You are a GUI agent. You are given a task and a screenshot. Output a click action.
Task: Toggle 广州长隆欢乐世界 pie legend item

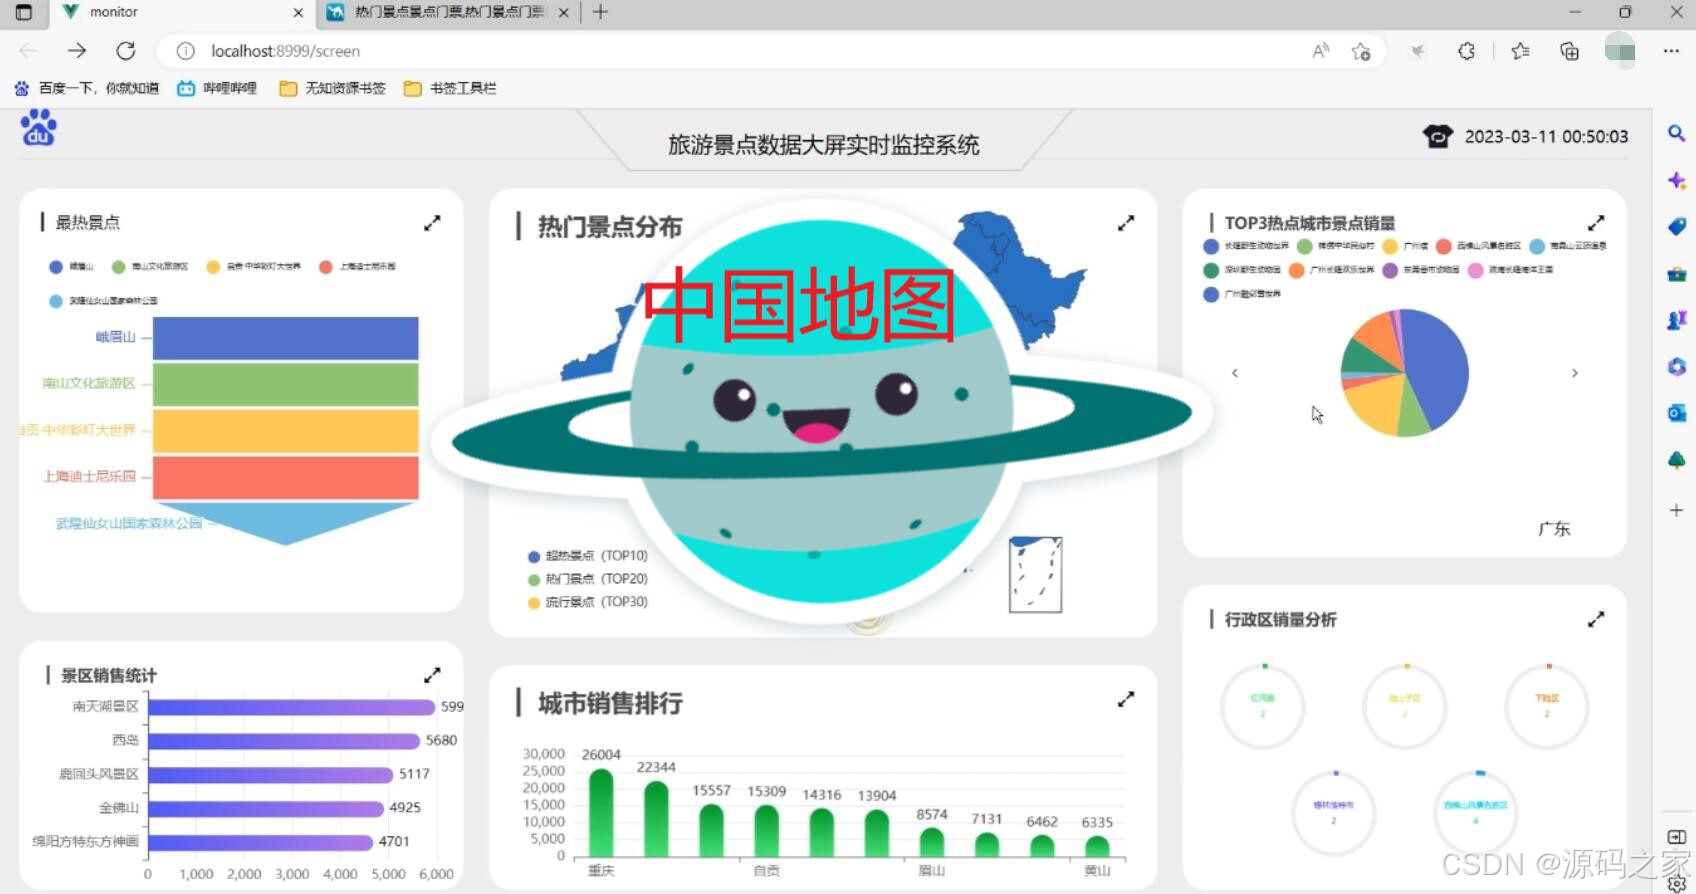pyautogui.click(x=1331, y=270)
